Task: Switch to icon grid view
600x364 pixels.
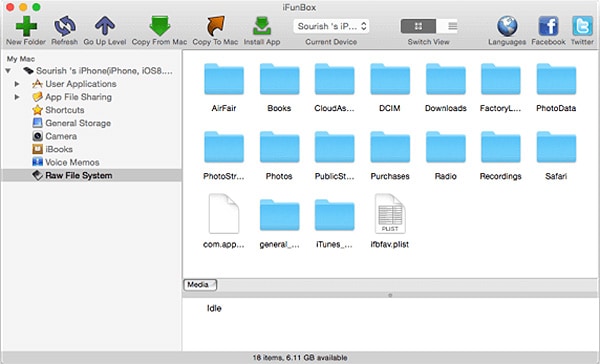Action: (x=418, y=26)
